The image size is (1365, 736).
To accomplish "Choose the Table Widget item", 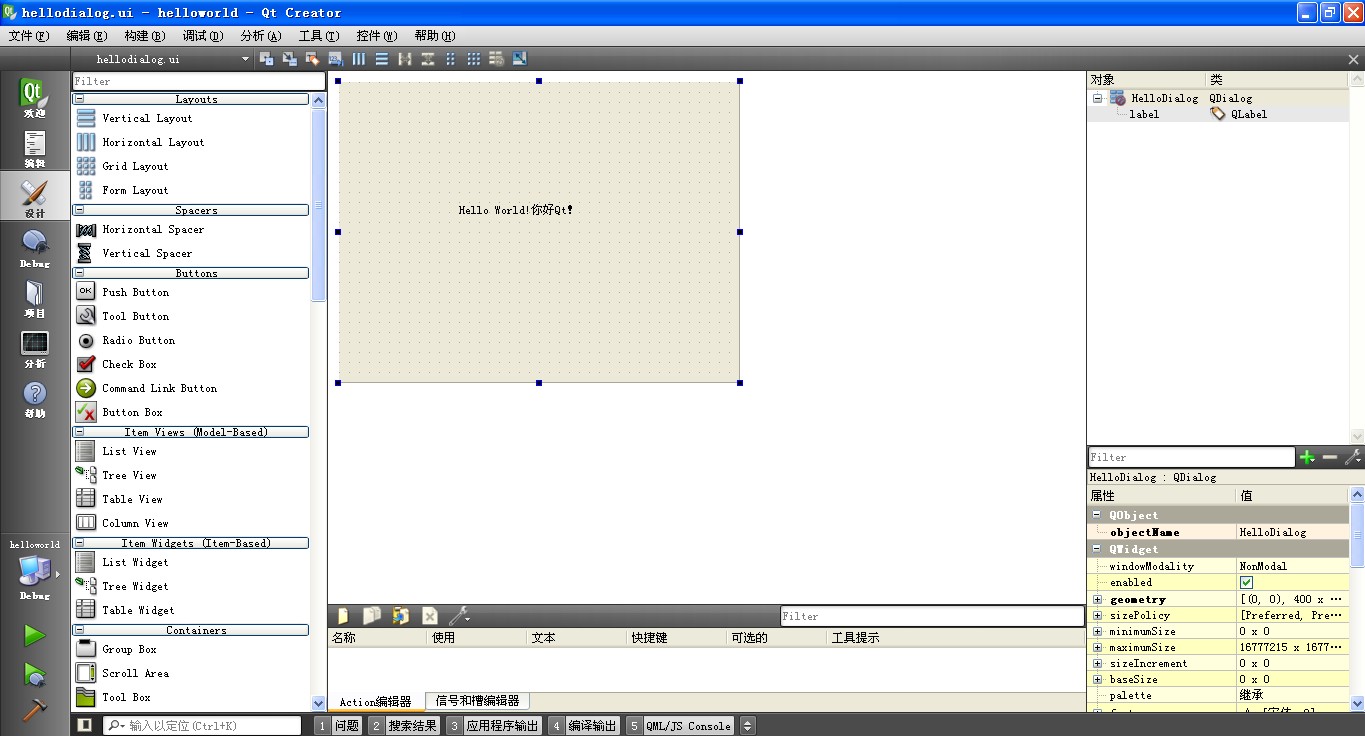I will pyautogui.click(x=138, y=610).
